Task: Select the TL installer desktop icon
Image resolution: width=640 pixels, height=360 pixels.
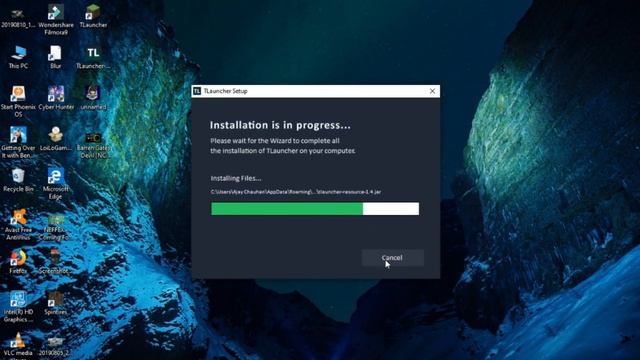Action: [93, 57]
